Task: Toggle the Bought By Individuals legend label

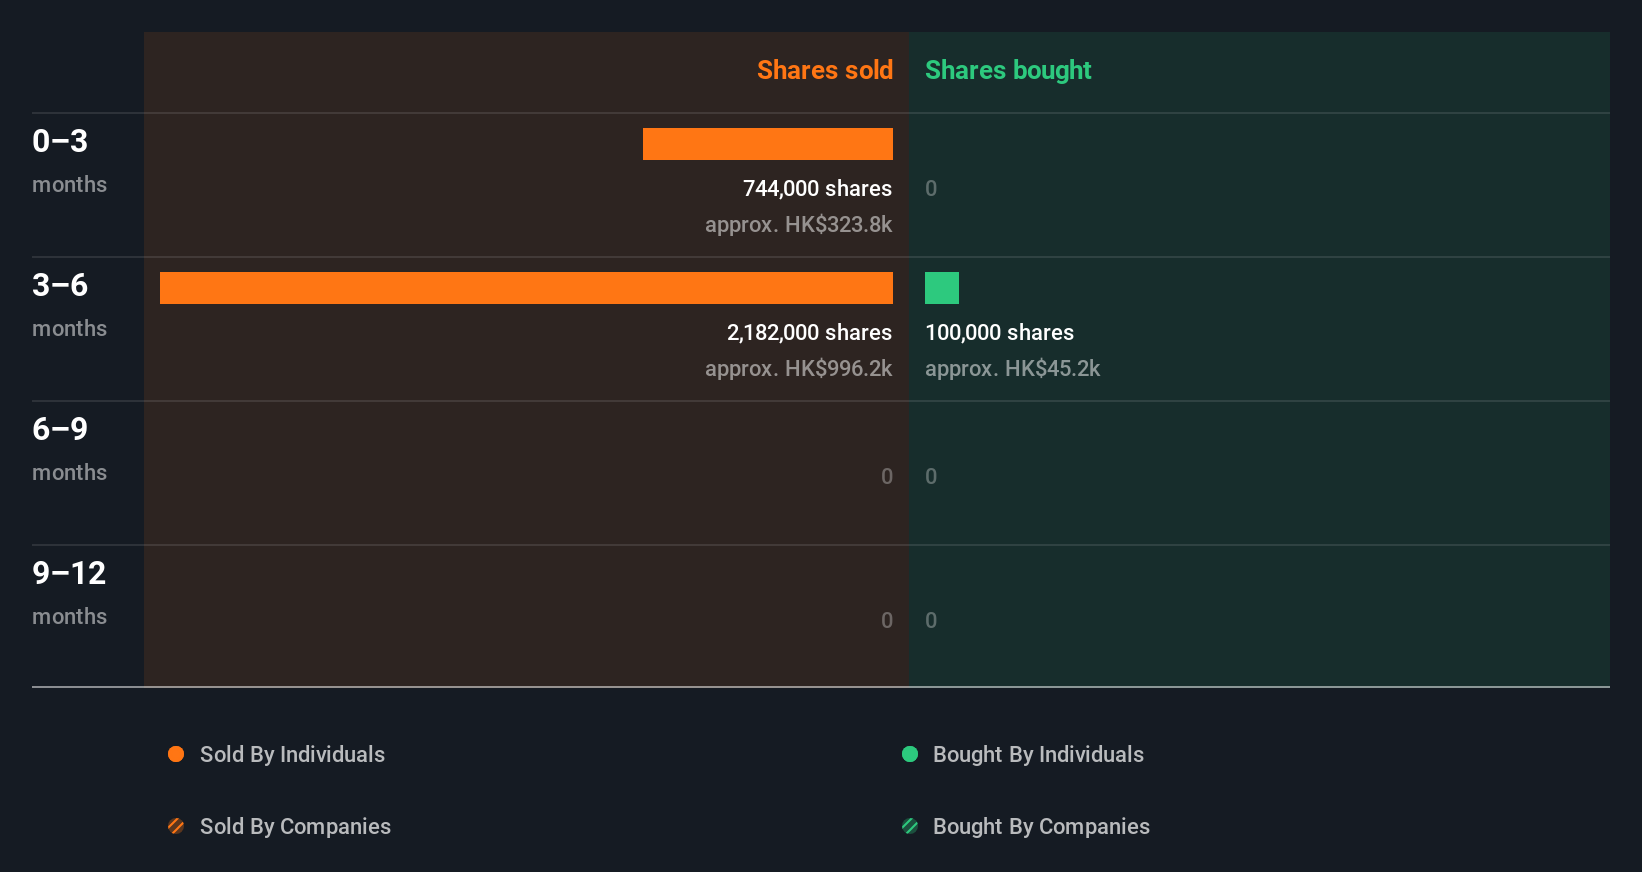Action: tap(1038, 754)
